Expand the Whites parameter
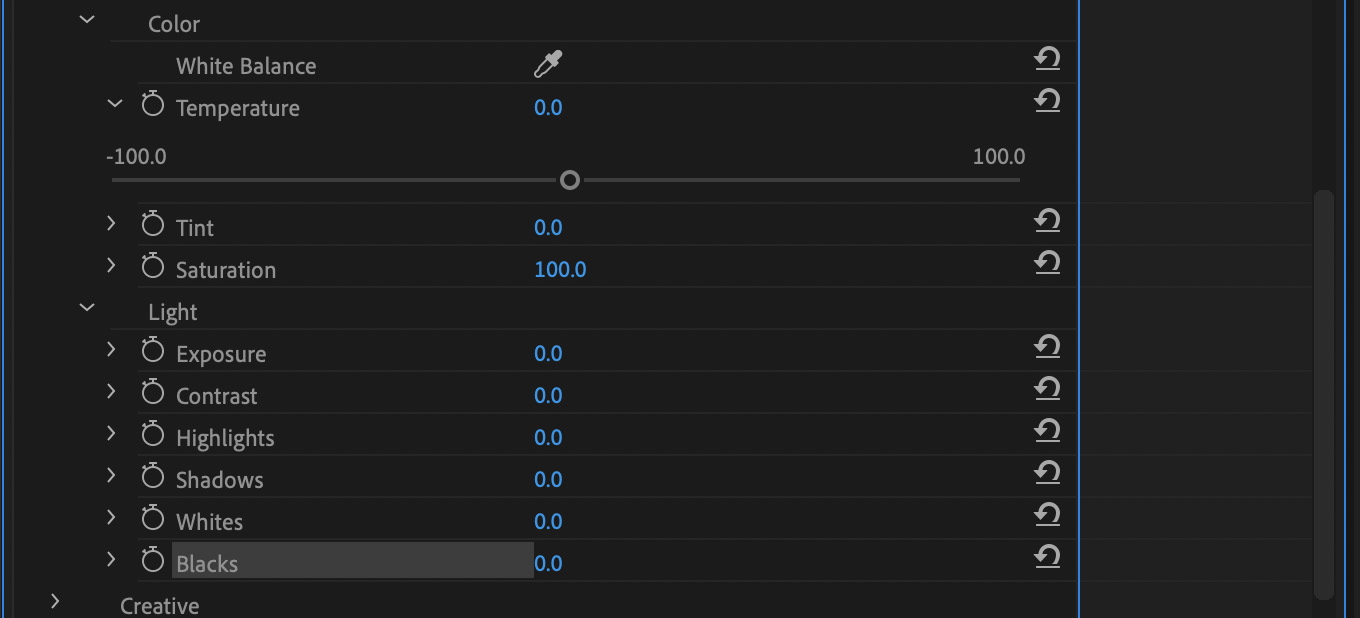This screenshot has height=618, width=1360. pos(111,517)
